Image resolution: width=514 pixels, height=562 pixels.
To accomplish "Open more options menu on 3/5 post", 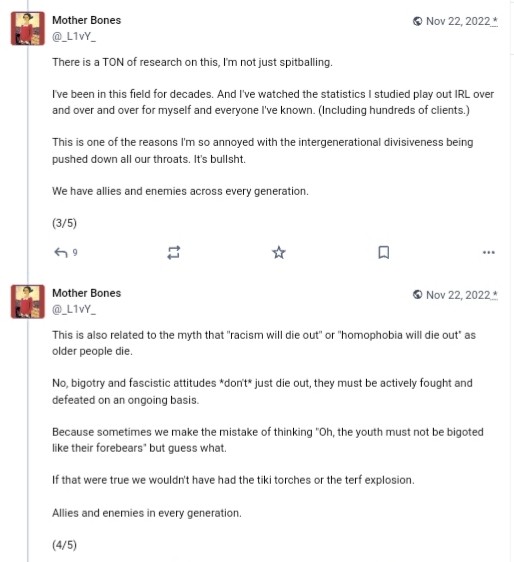I will pyautogui.click(x=489, y=252).
